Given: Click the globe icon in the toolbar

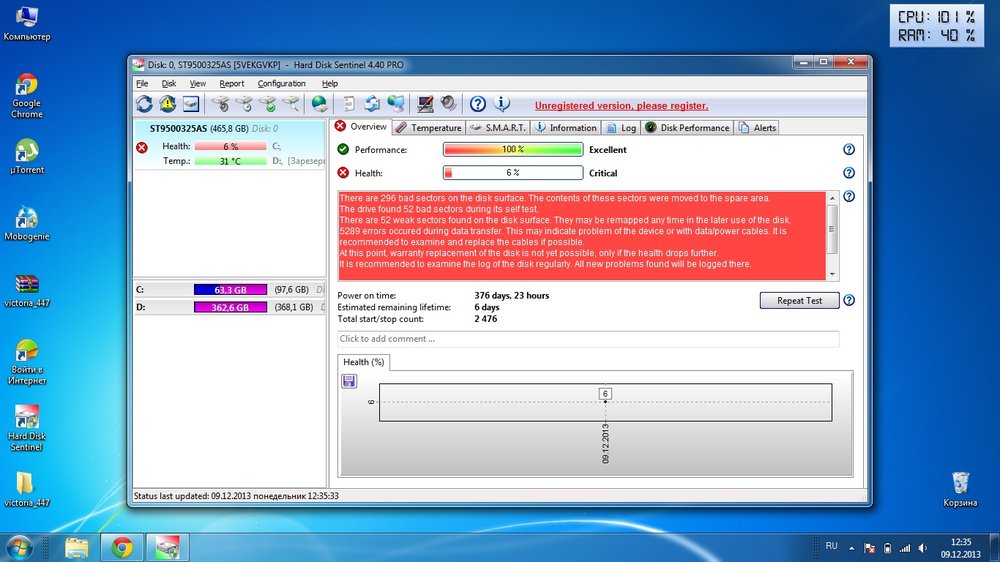Looking at the screenshot, I should 319,104.
